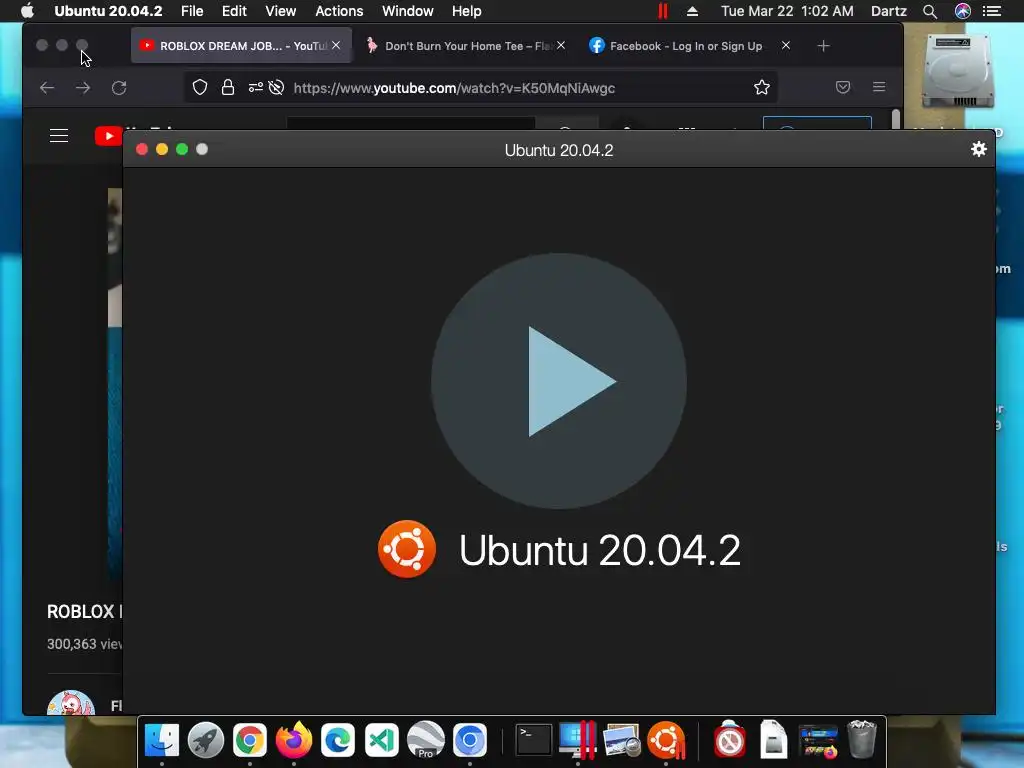Open the View menu
1024x768 pixels.
coord(280,11)
